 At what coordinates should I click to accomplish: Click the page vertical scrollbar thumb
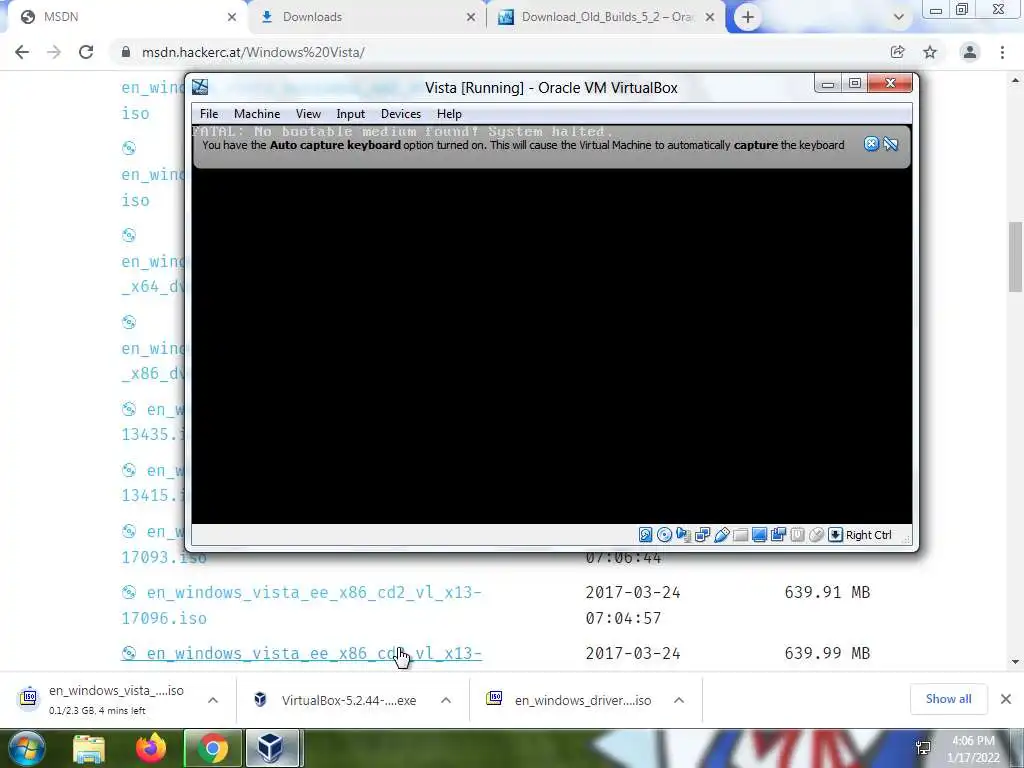tap(1015, 257)
